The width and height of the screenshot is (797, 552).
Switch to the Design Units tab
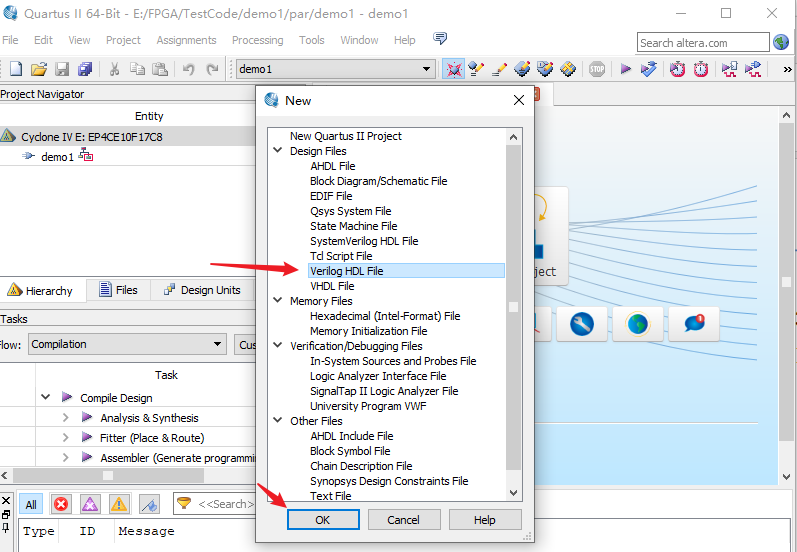click(x=202, y=290)
